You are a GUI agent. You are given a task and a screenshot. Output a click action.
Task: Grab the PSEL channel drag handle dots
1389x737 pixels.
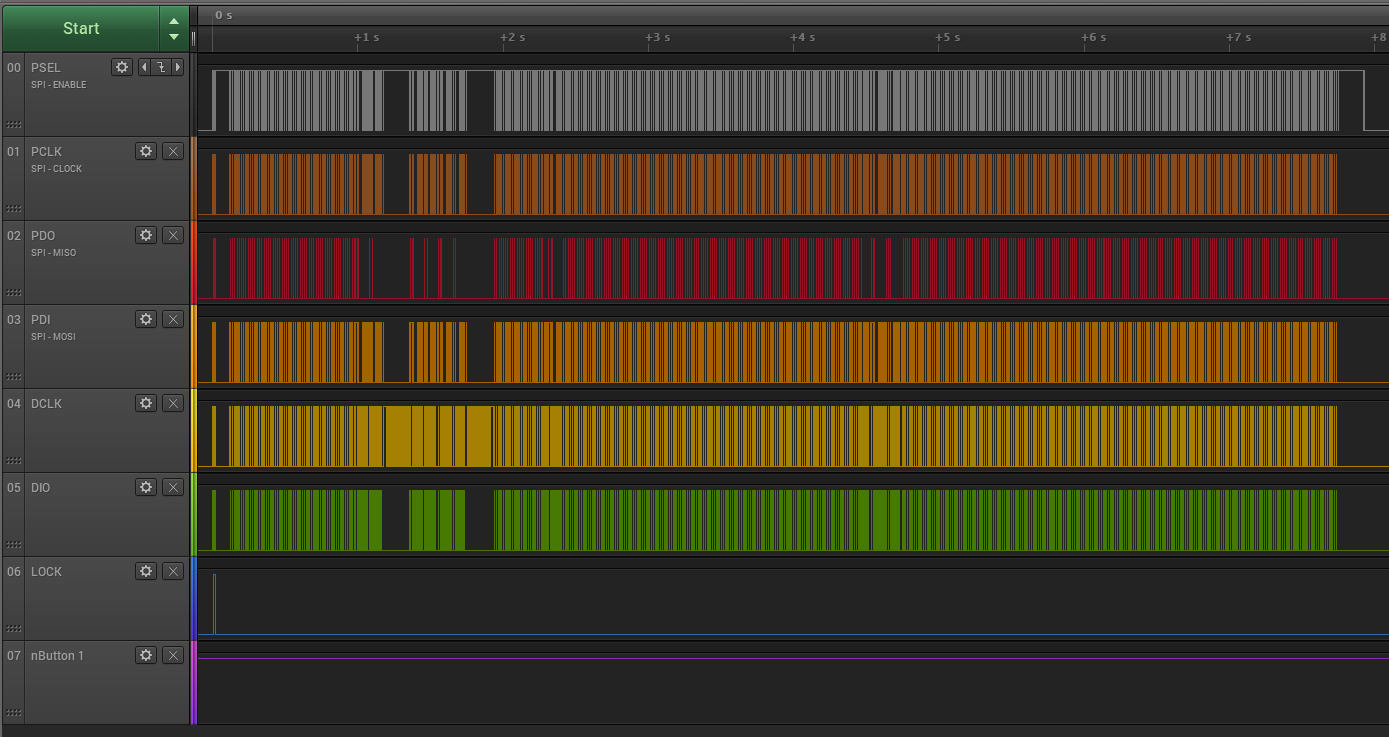point(13,125)
